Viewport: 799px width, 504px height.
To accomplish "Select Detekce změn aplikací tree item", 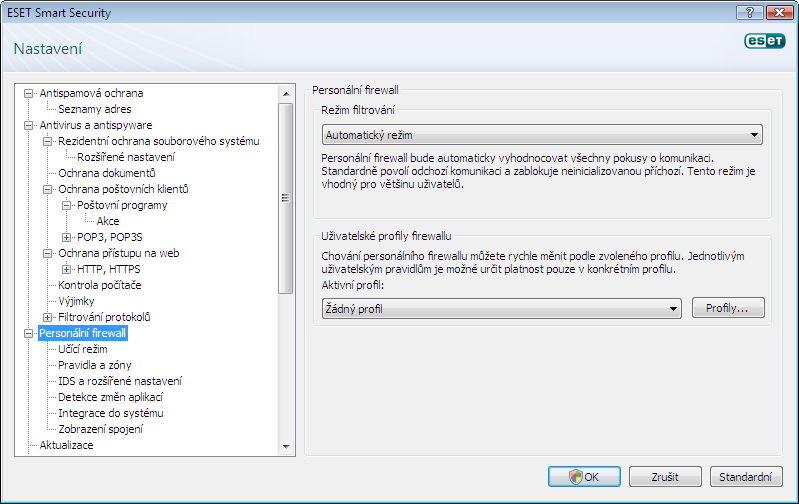I will pyautogui.click(x=111, y=397).
